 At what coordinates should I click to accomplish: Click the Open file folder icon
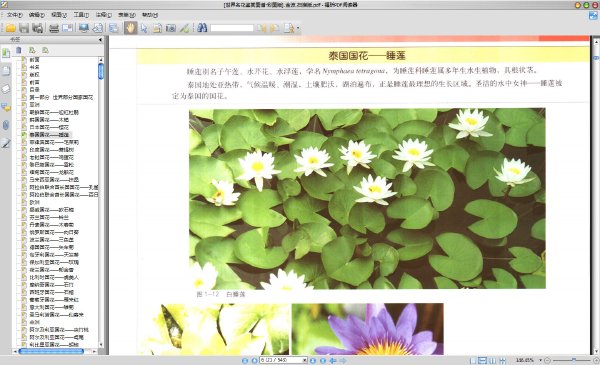click(10, 28)
